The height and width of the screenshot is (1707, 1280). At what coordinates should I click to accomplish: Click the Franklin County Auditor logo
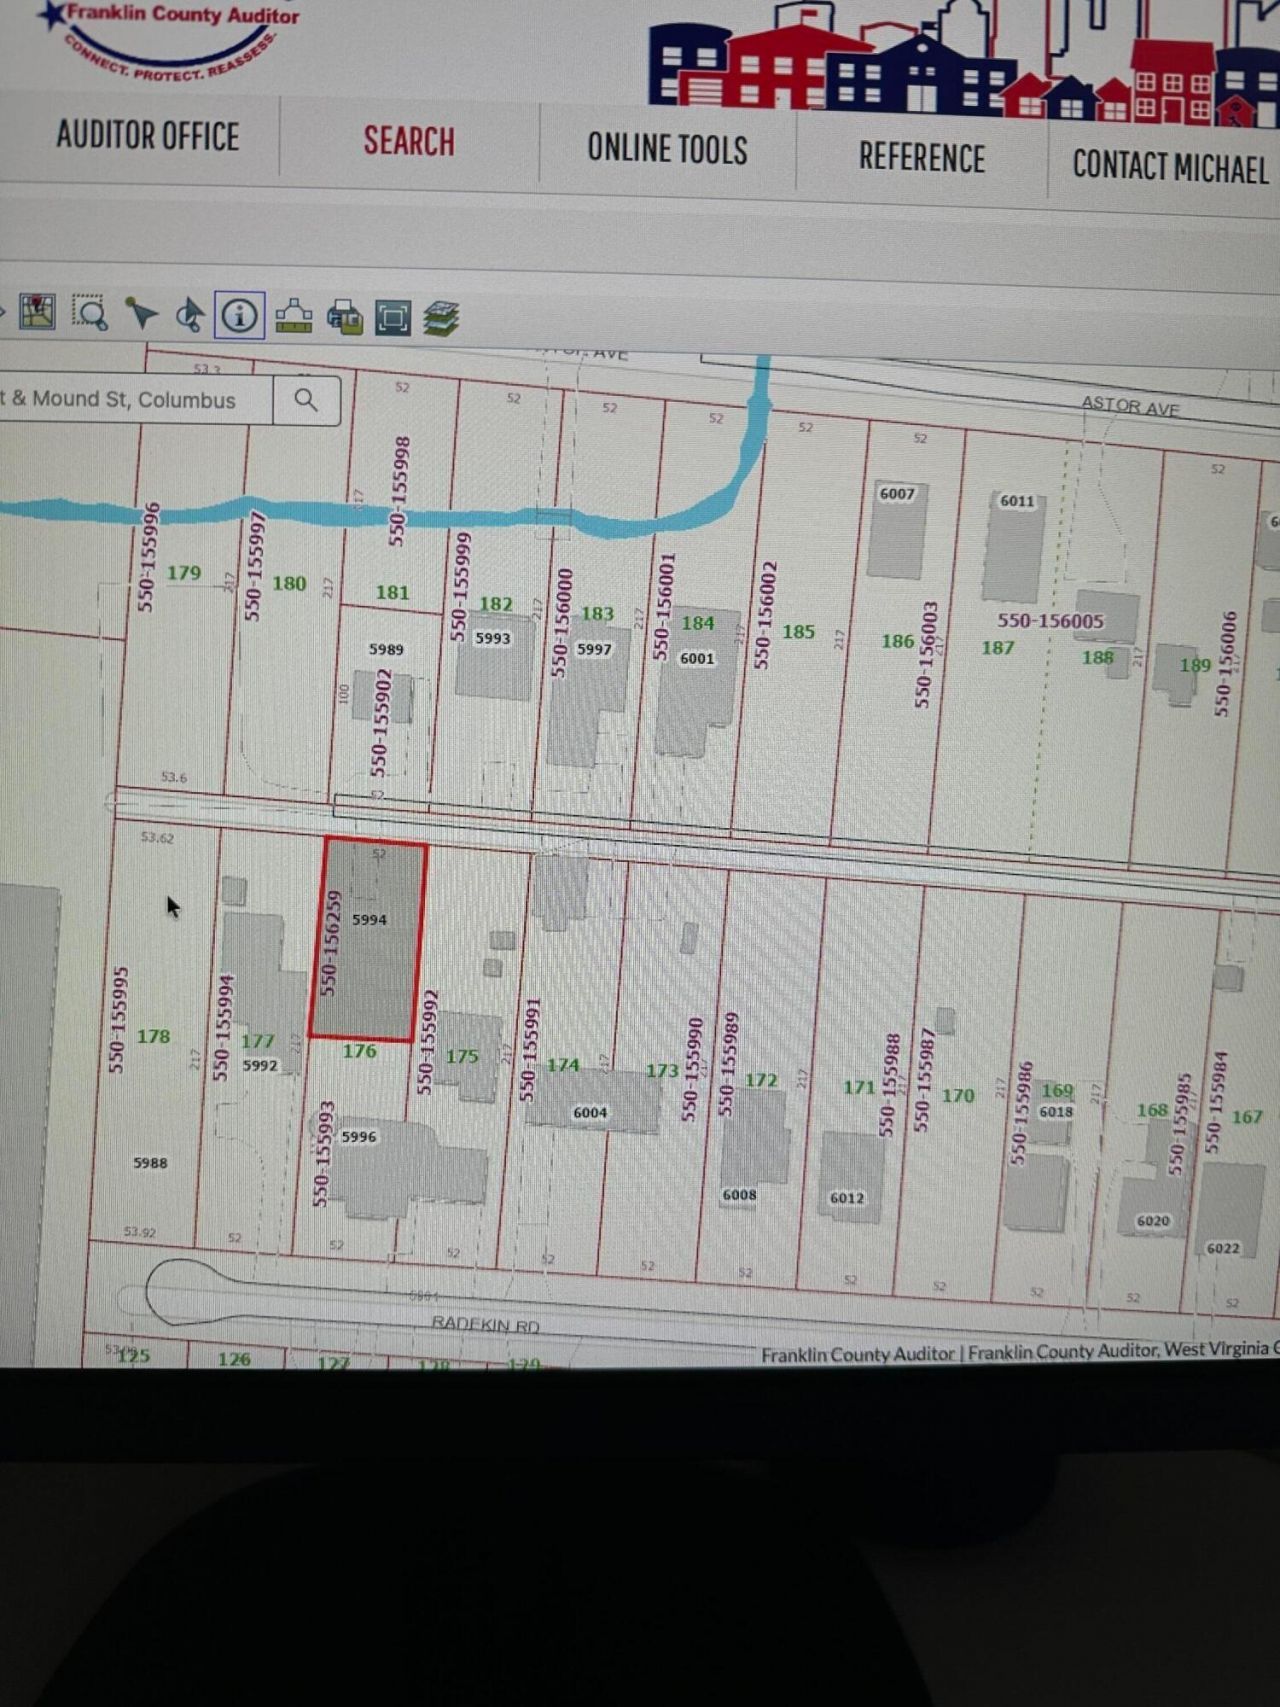[170, 38]
